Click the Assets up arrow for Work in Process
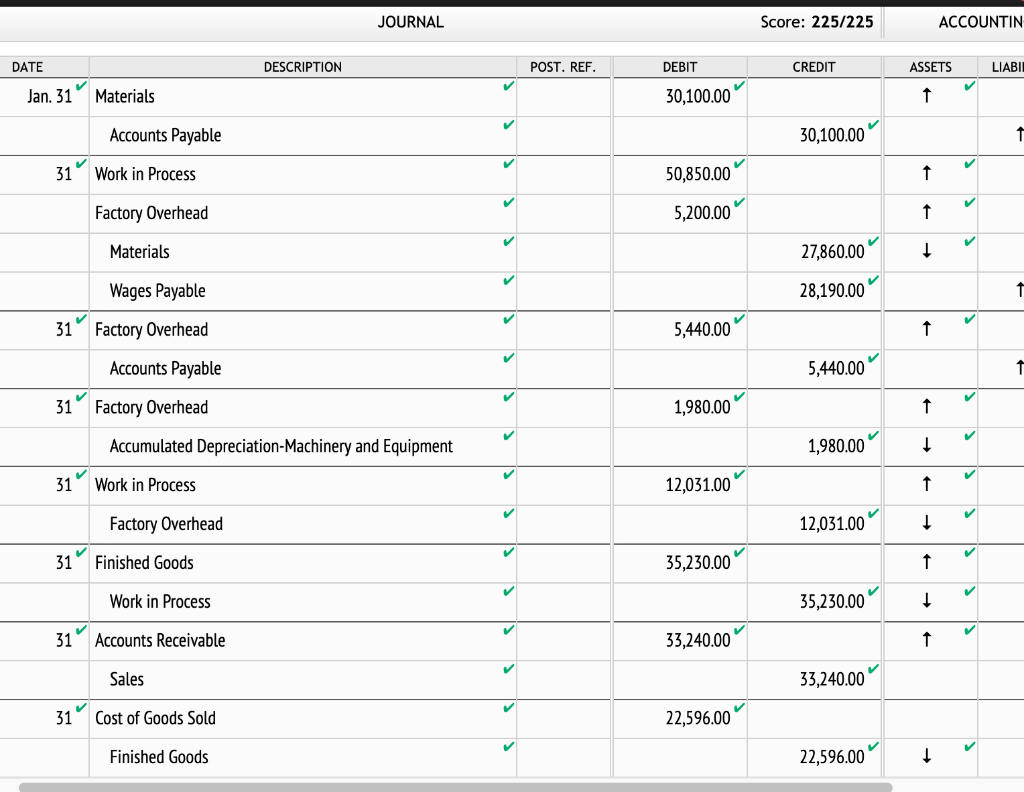Viewport: 1024px width, 792px height. tap(928, 174)
